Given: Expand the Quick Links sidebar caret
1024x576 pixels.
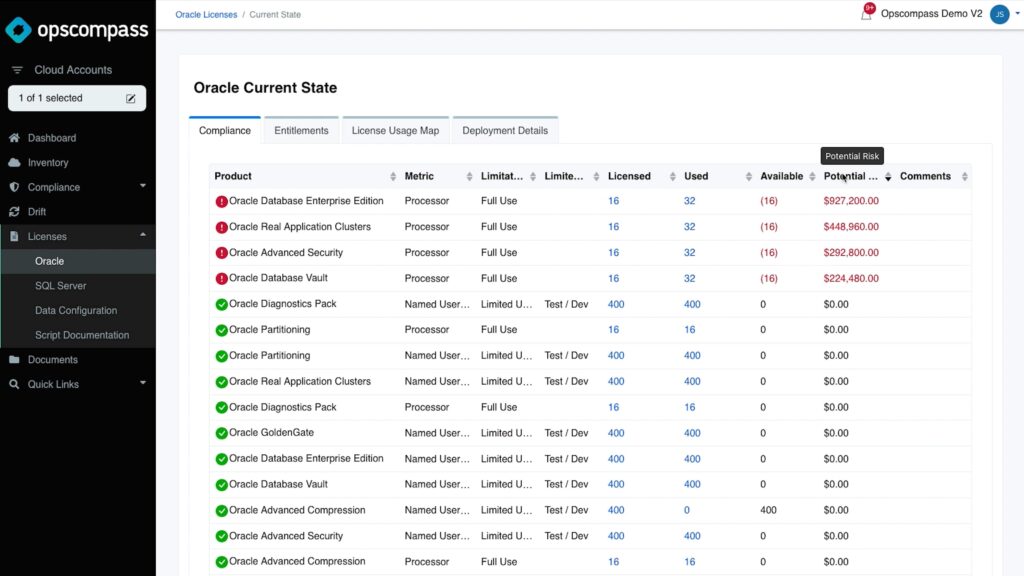Looking at the screenshot, I should pyautogui.click(x=143, y=383).
